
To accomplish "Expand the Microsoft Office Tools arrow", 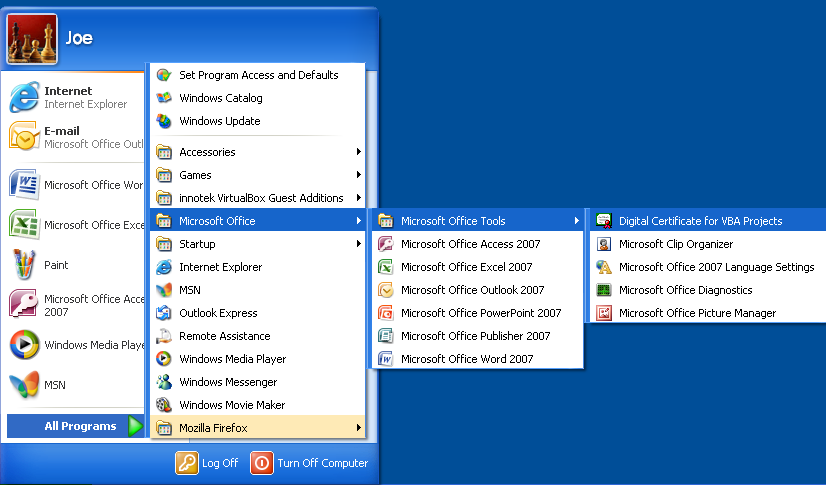I will tap(577, 221).
